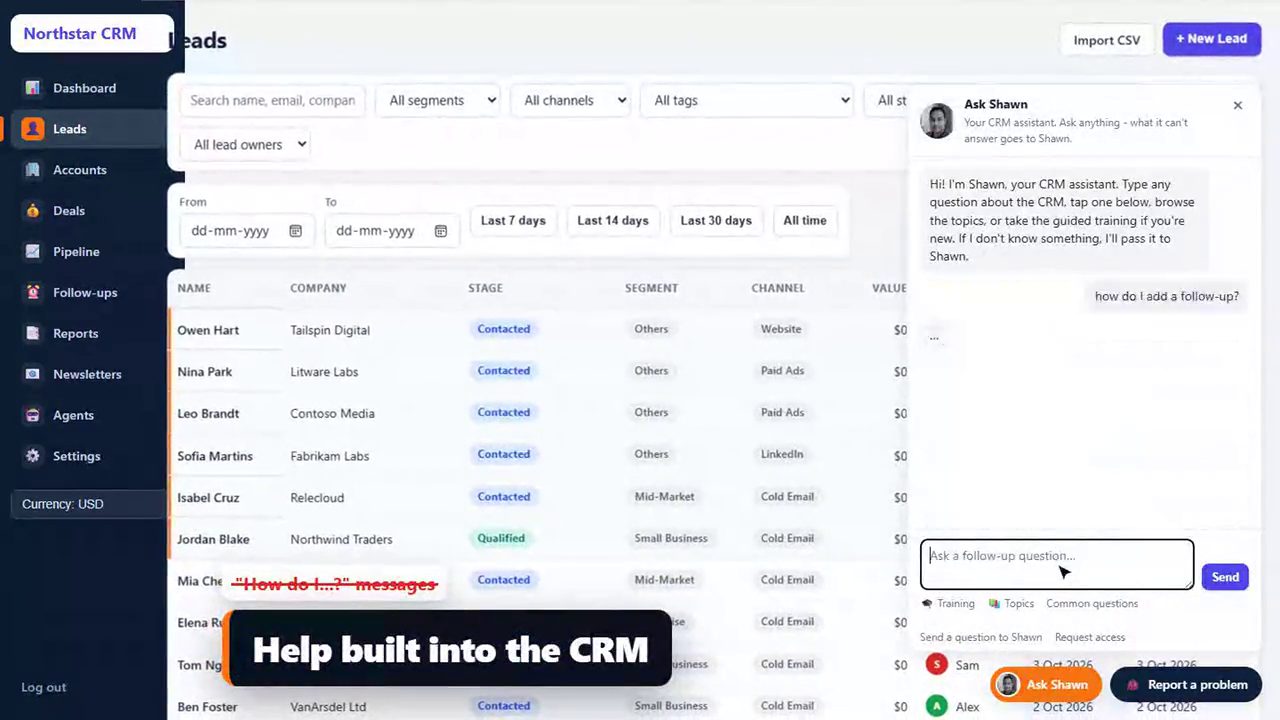Viewport: 1280px width, 720px height.
Task: Apply the Last 14 days filter
Action: point(613,221)
